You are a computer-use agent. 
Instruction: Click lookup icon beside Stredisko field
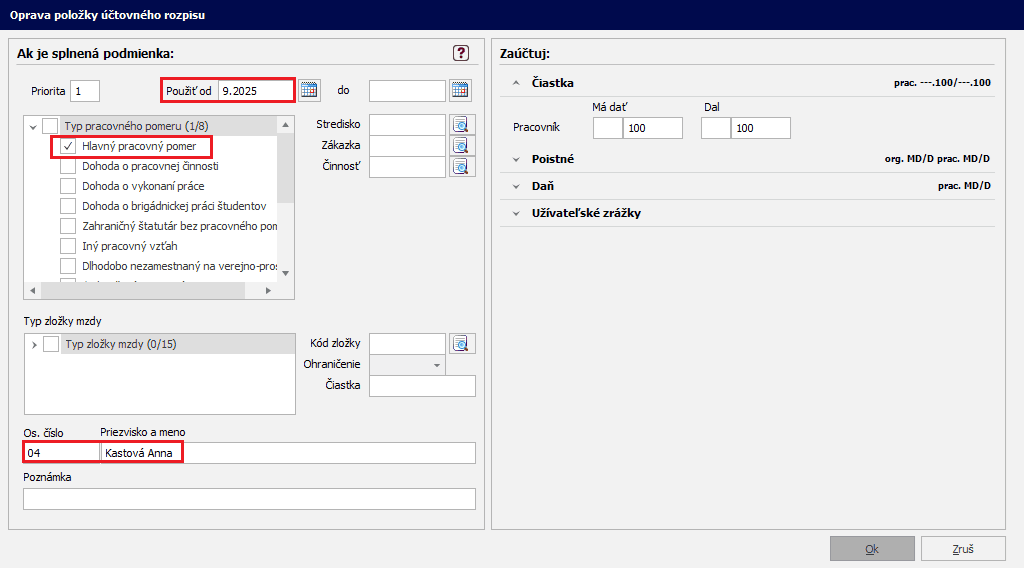[460, 125]
